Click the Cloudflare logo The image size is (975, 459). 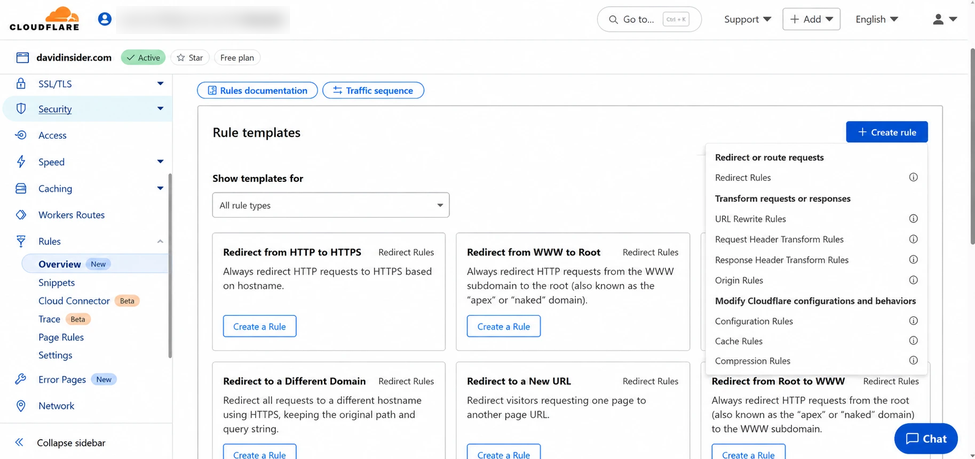coord(44,19)
